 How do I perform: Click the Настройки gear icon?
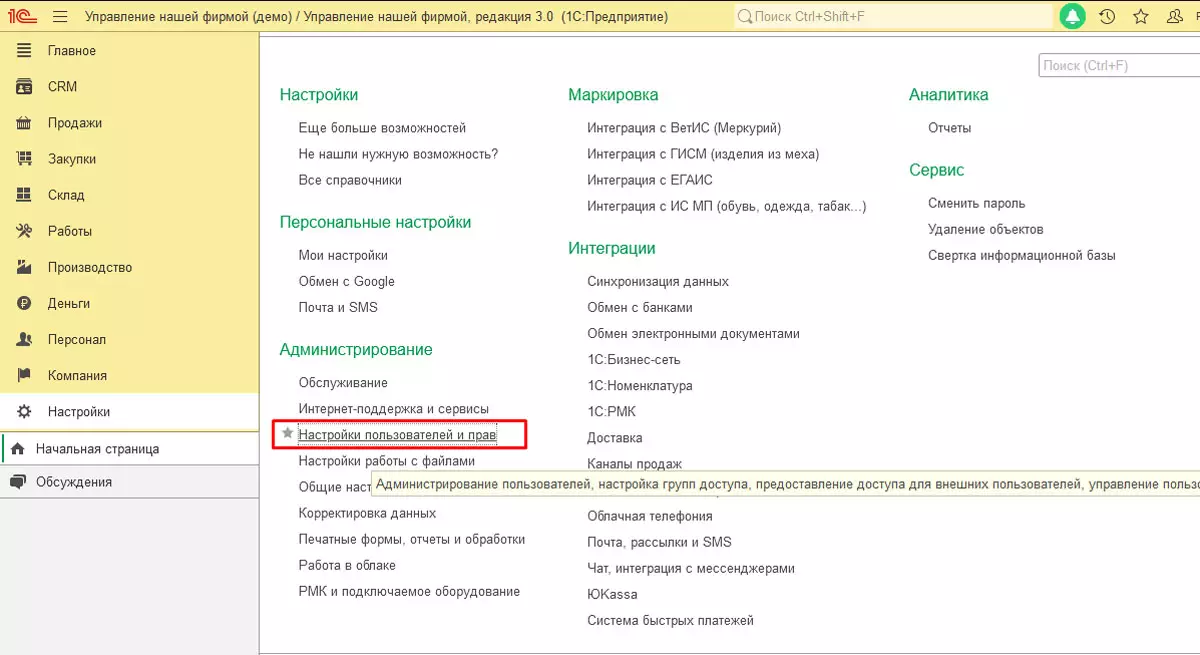click(x=25, y=411)
